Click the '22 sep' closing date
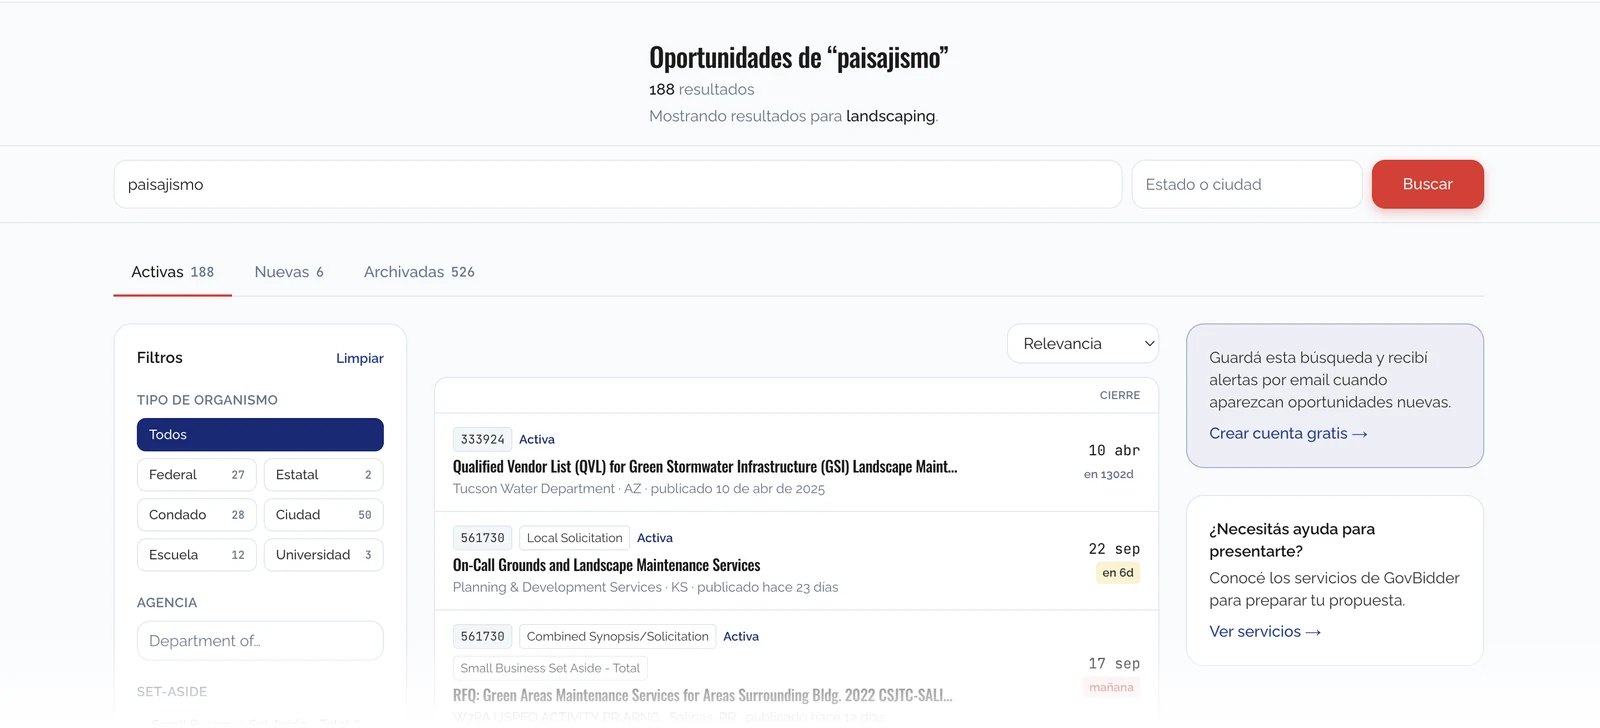The height and width of the screenshot is (728, 1600). (x=1114, y=549)
